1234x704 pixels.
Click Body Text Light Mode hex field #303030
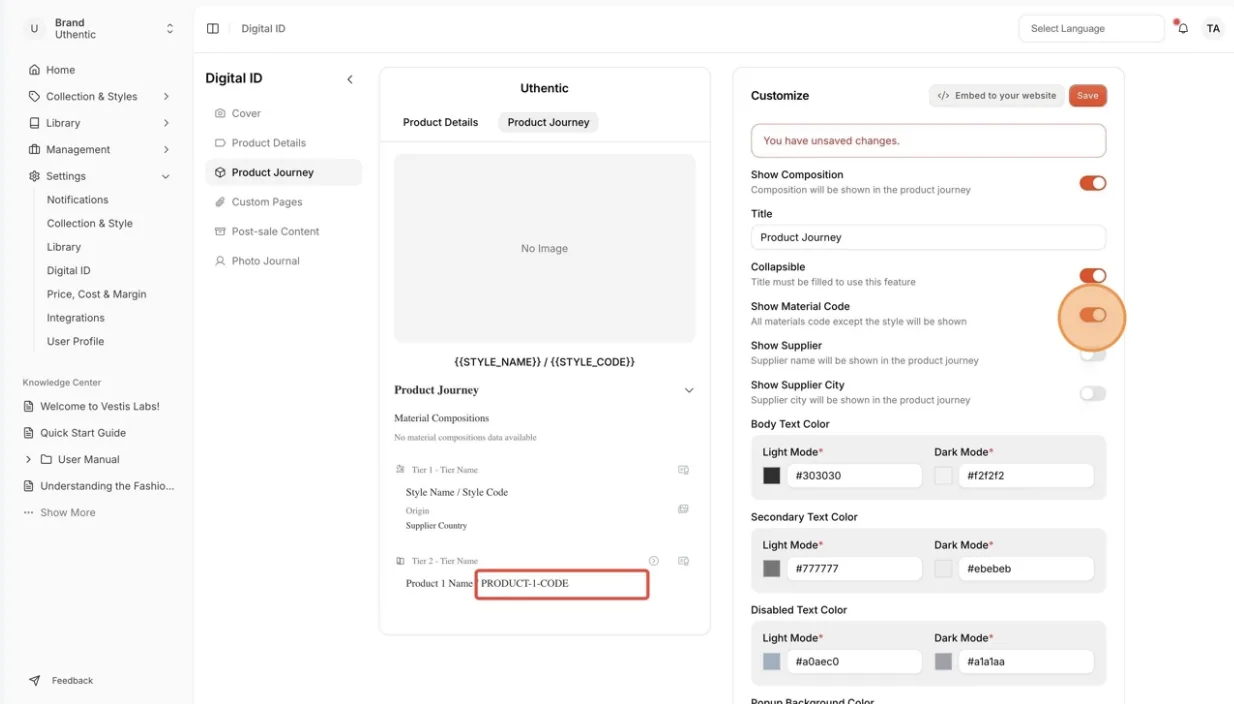854,476
